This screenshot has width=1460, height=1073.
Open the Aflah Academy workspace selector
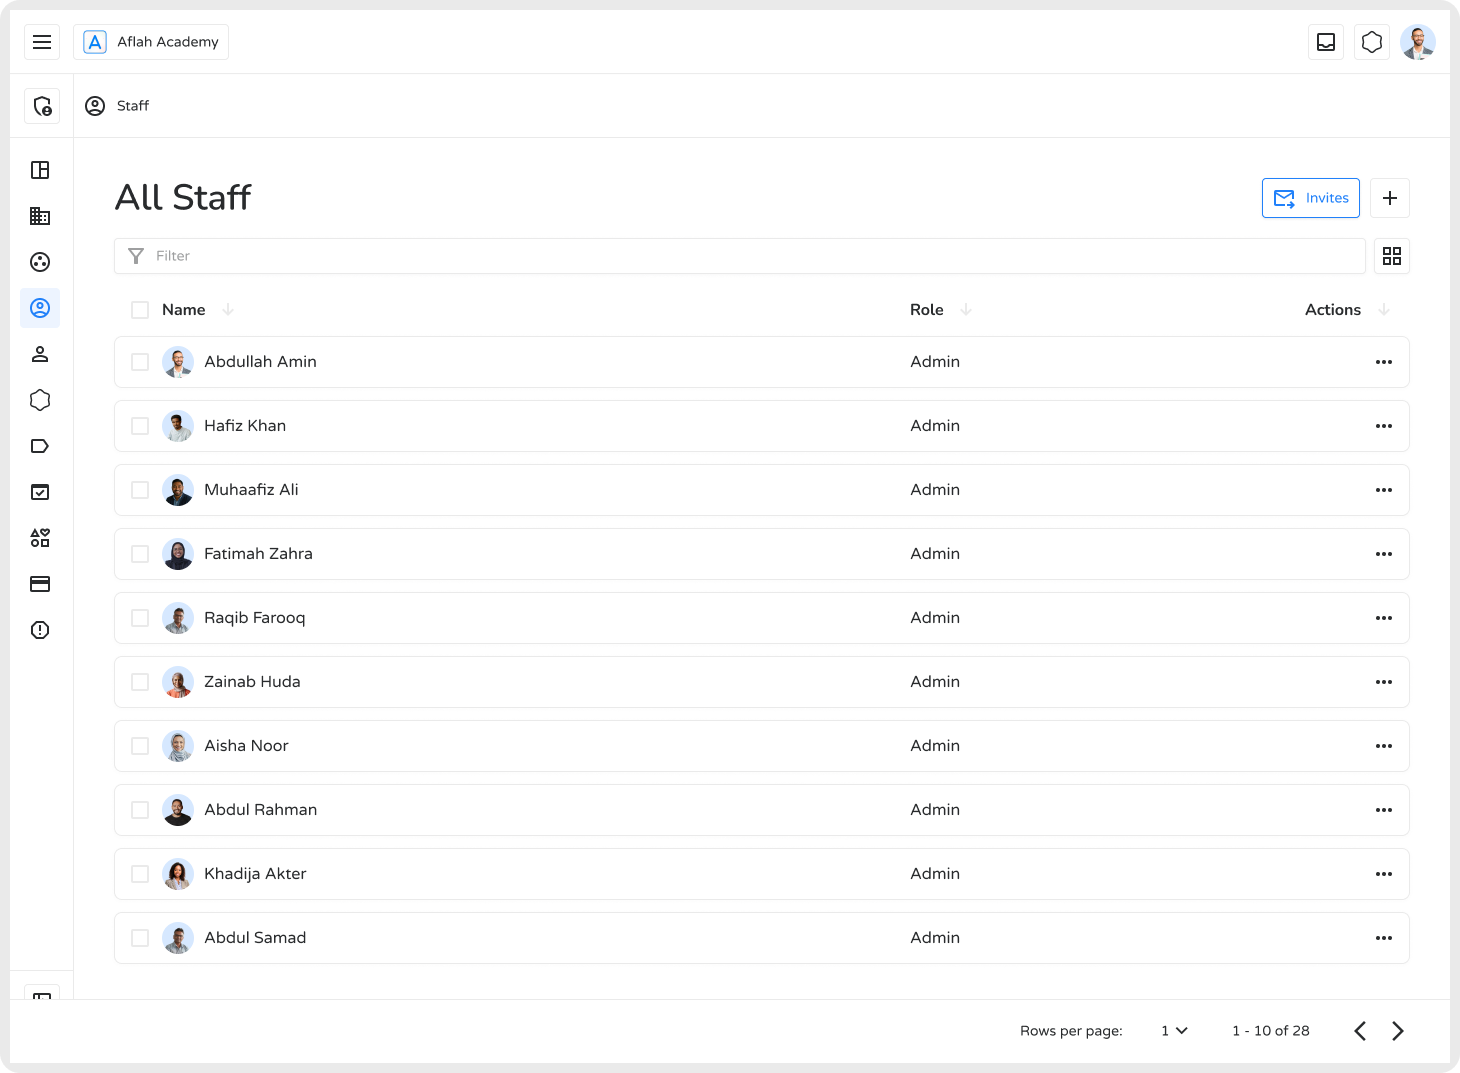point(151,42)
